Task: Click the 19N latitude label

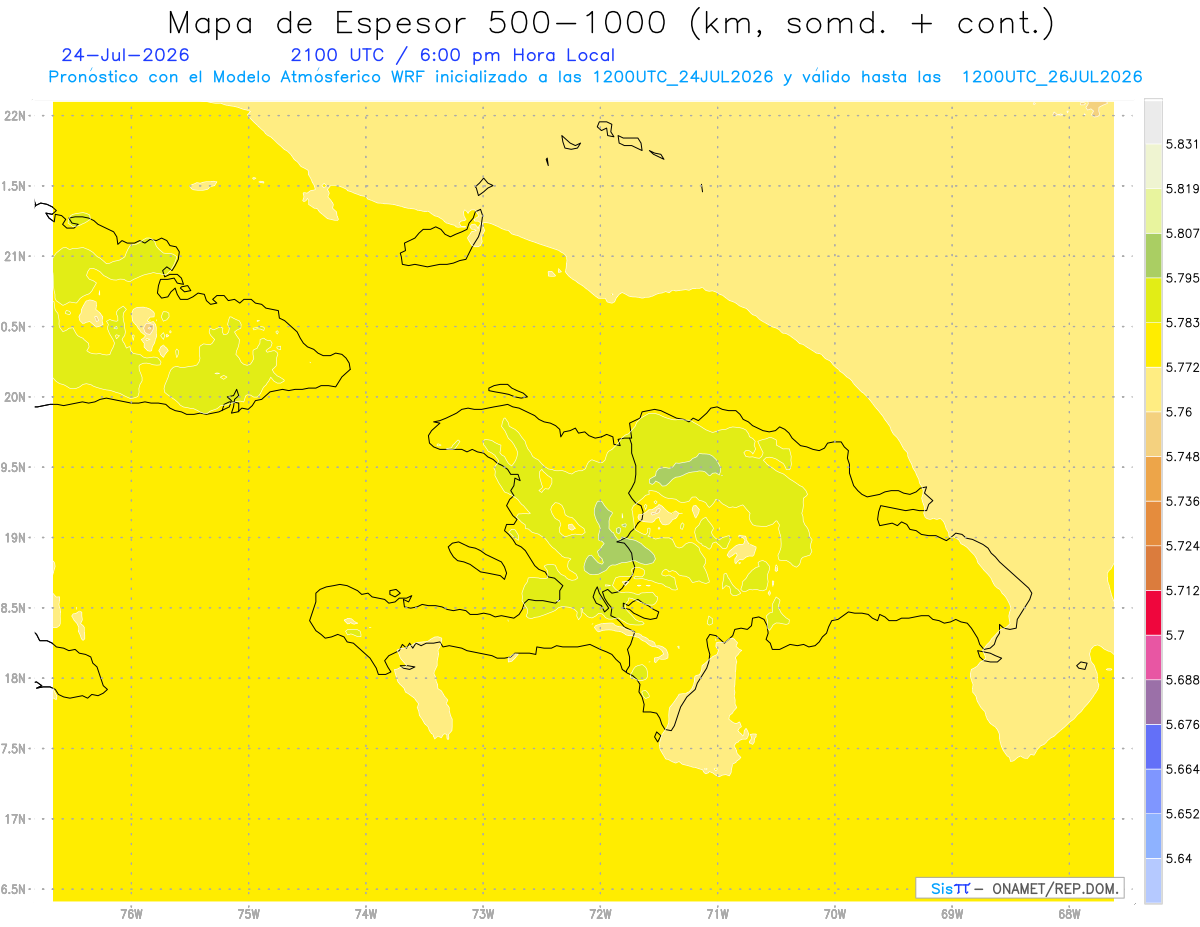Action: (x=16, y=538)
